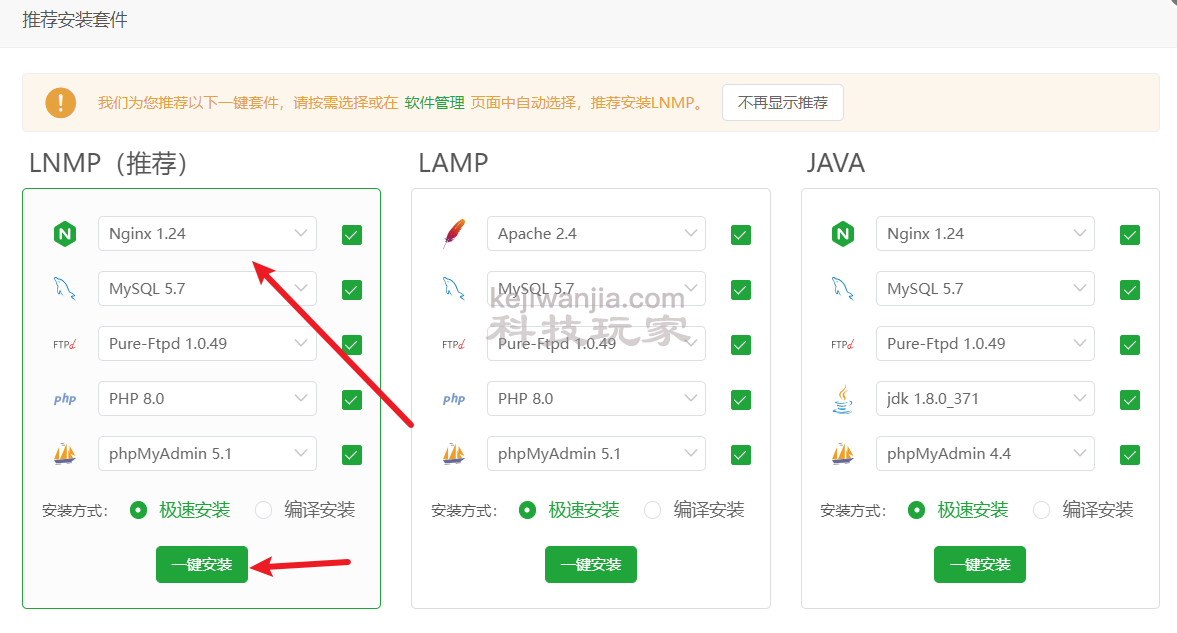The height and width of the screenshot is (633, 1177).
Task: Click 一键安装 button for LAMP
Action: 591,565
